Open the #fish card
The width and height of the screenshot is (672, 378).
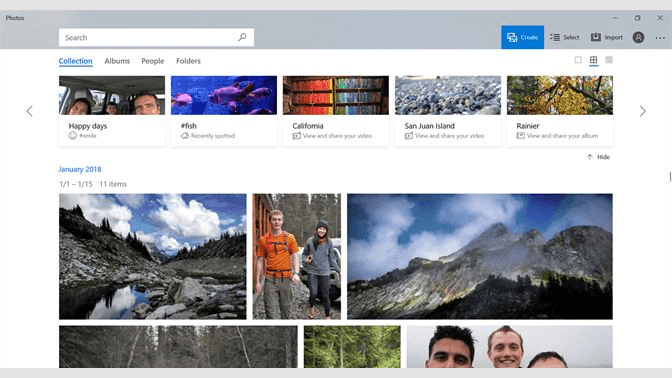pos(224,111)
